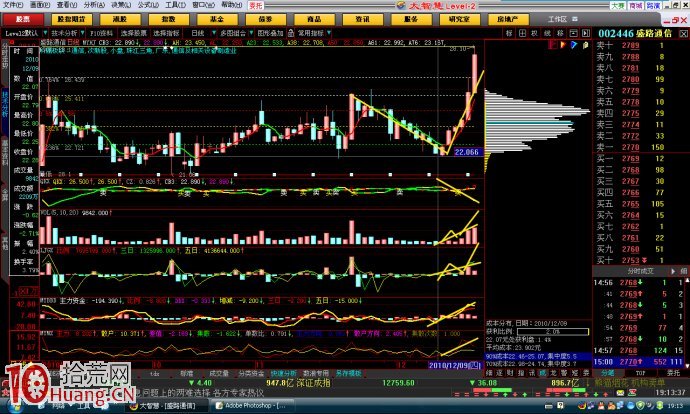
Task: Toggle the padlock icon beside 图形叠加
Action: coord(291,33)
